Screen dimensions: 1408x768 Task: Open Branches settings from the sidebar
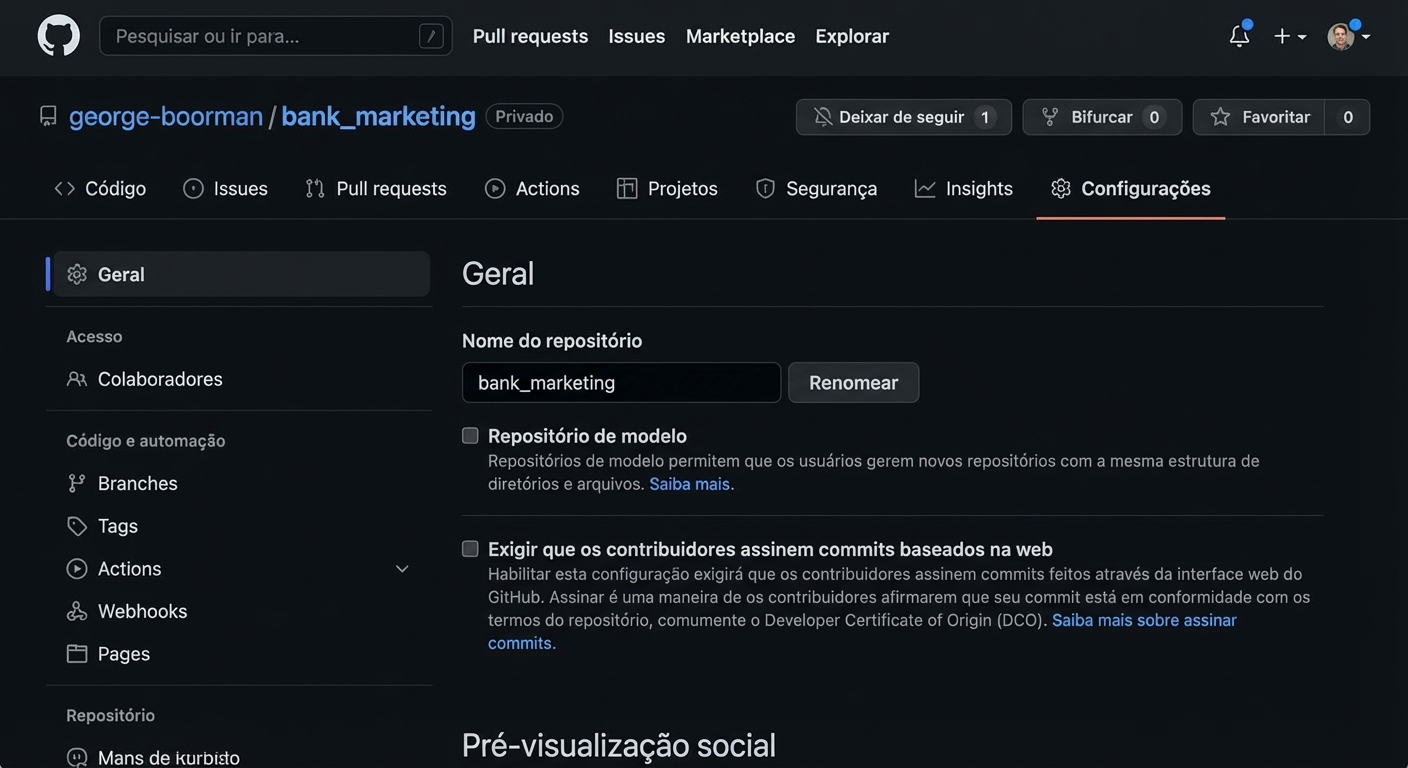pos(137,483)
